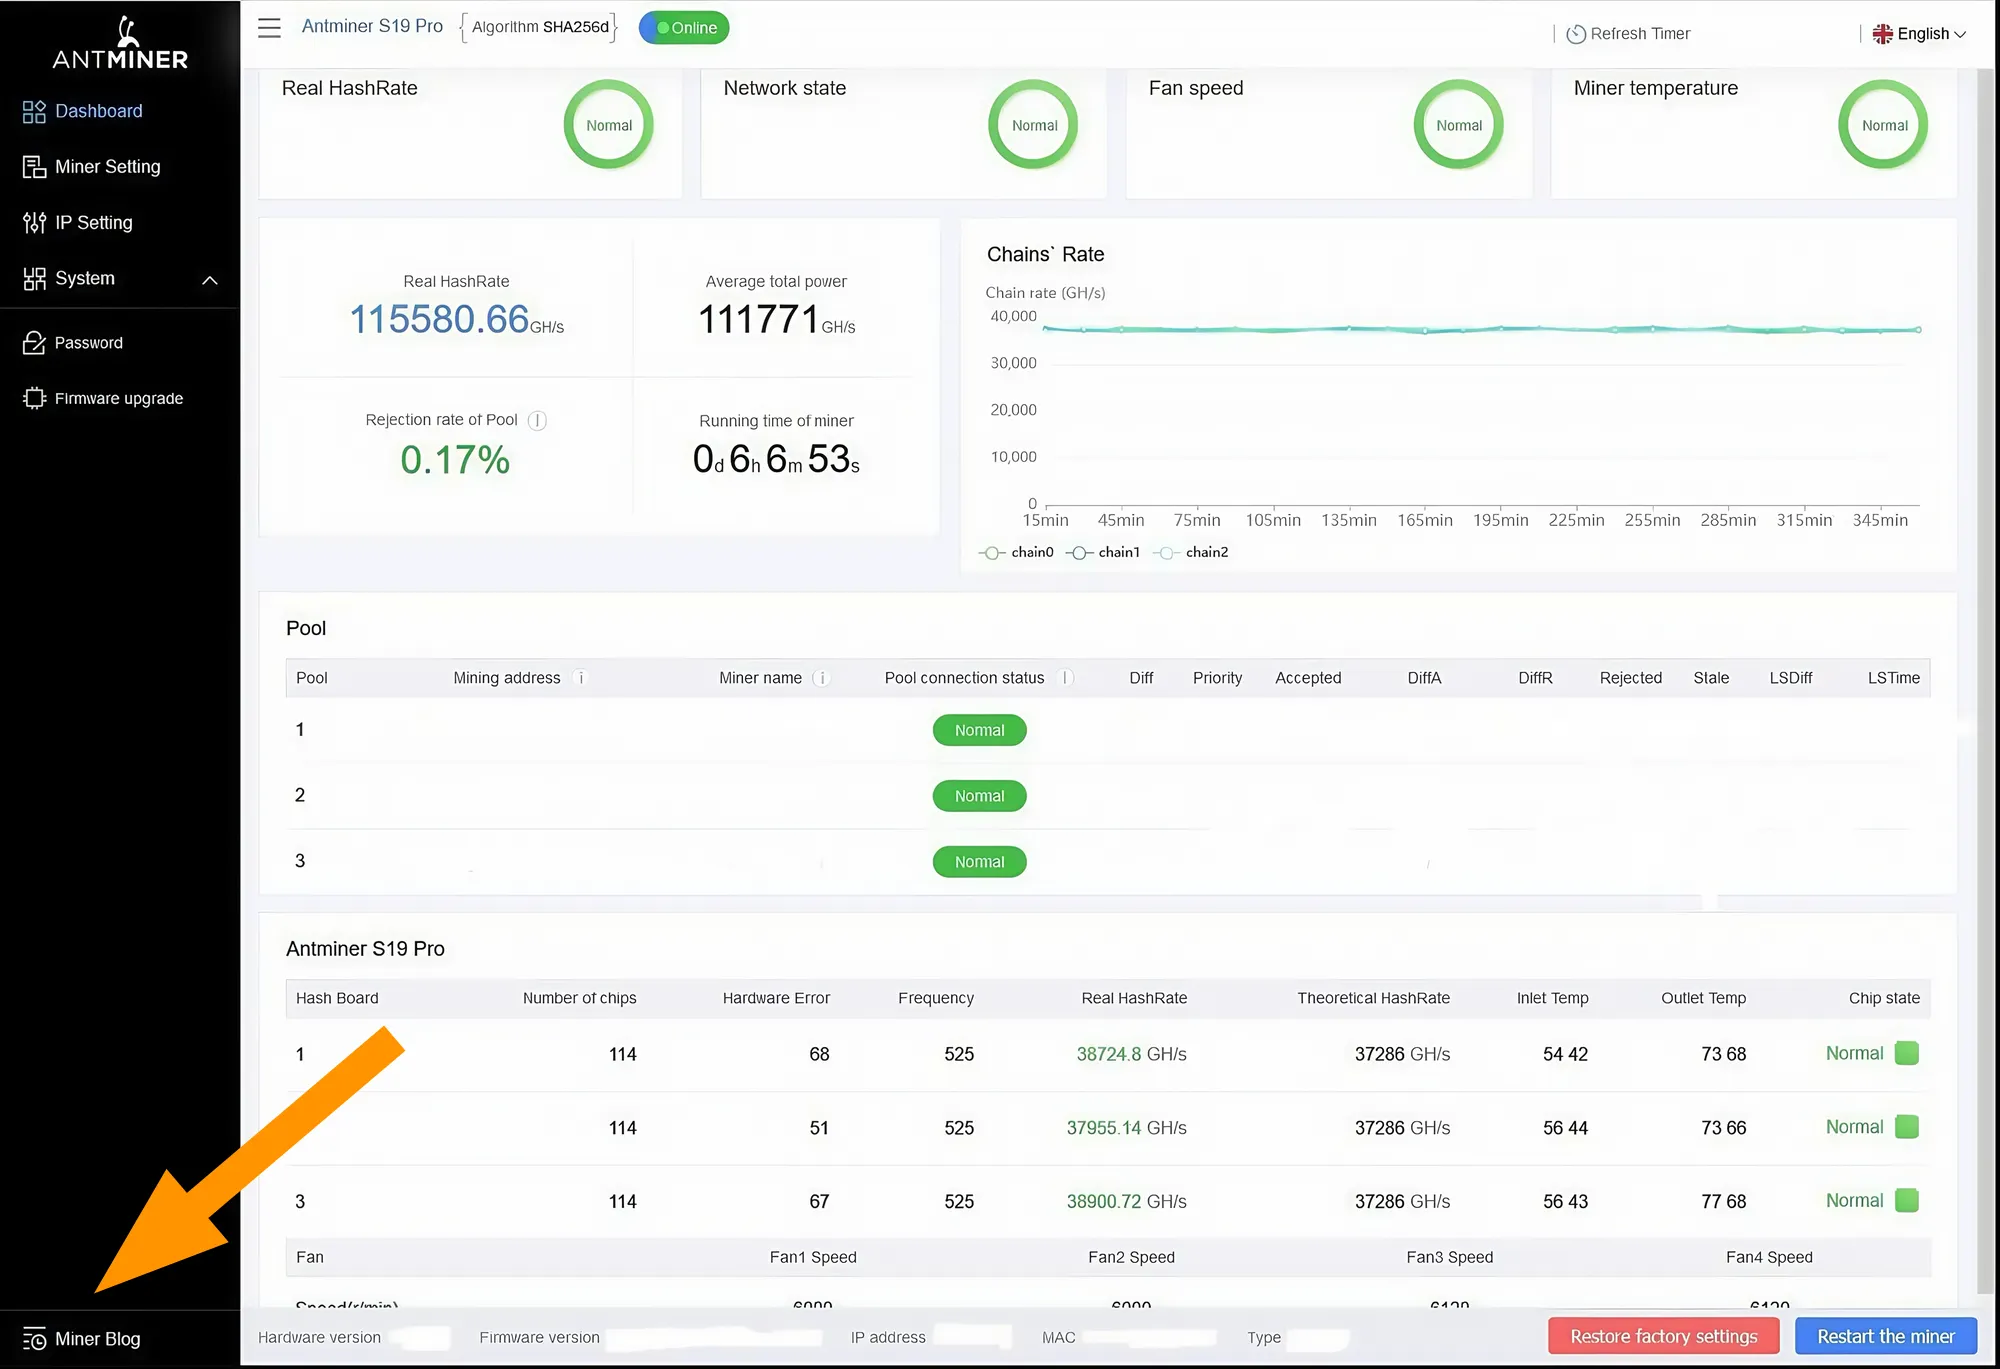Screen dimensions: 2000x1369
Task: Click the 38900.72 GH/s hashrate value
Action: click(x=1126, y=1202)
